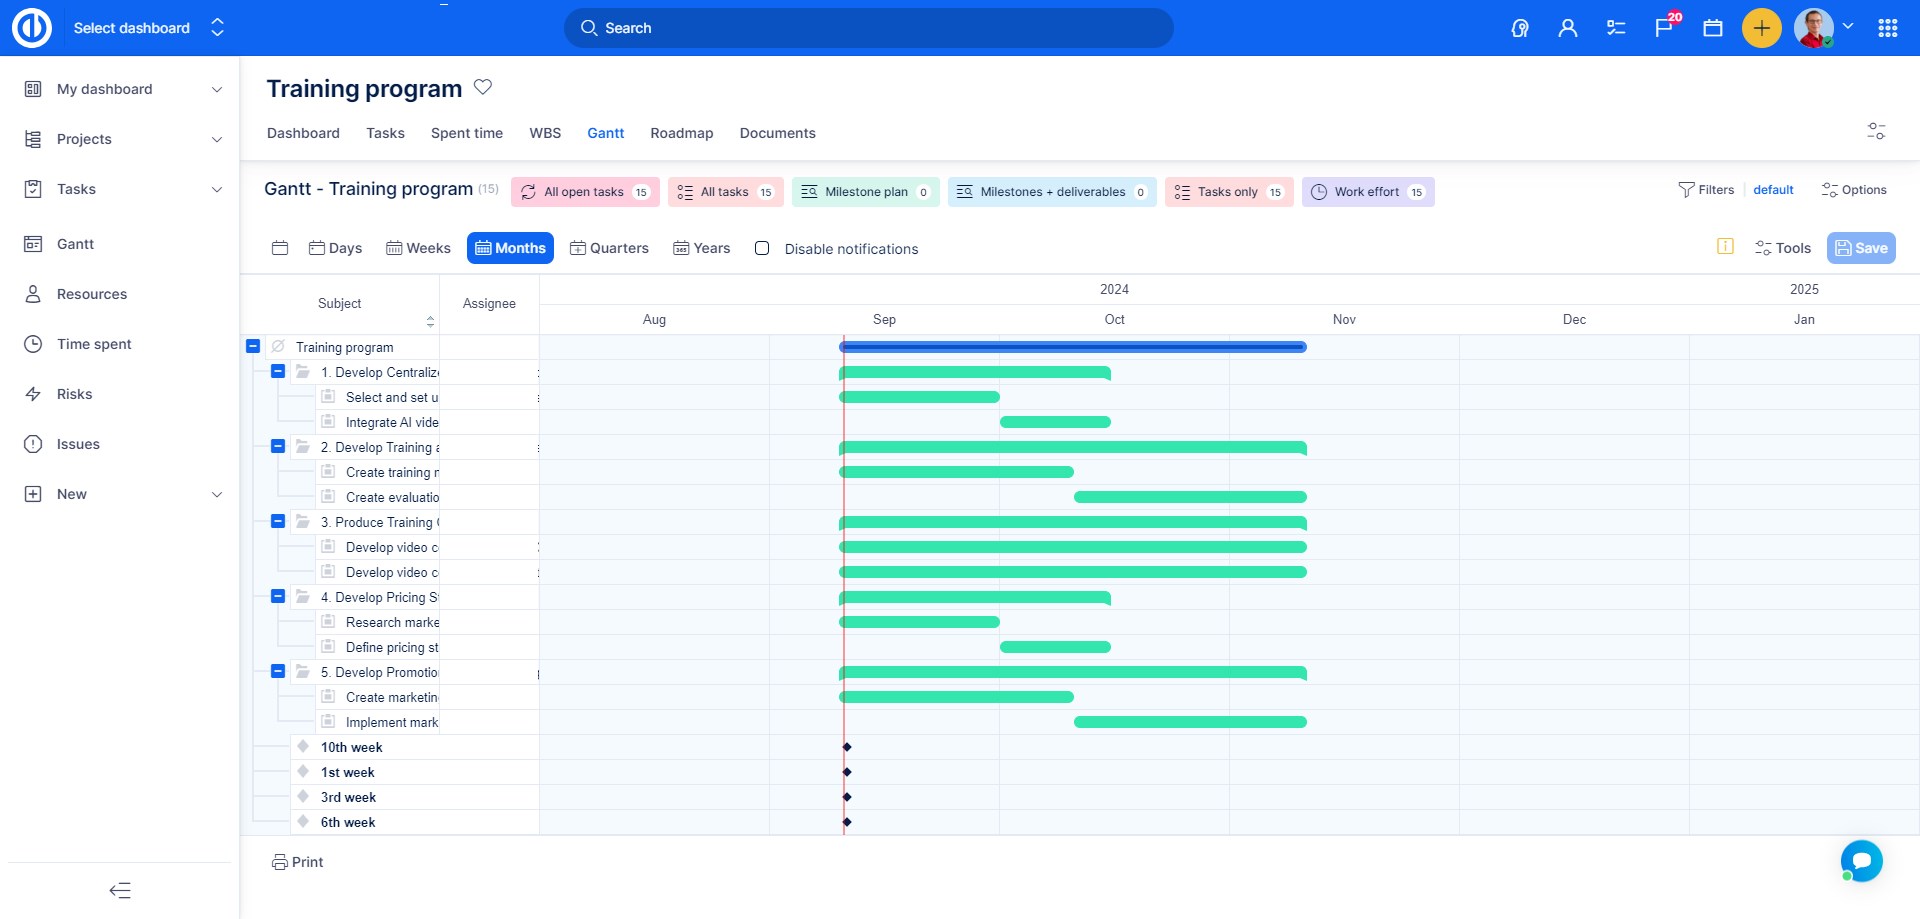Expand the Projects sidebar menu

[x=217, y=139]
